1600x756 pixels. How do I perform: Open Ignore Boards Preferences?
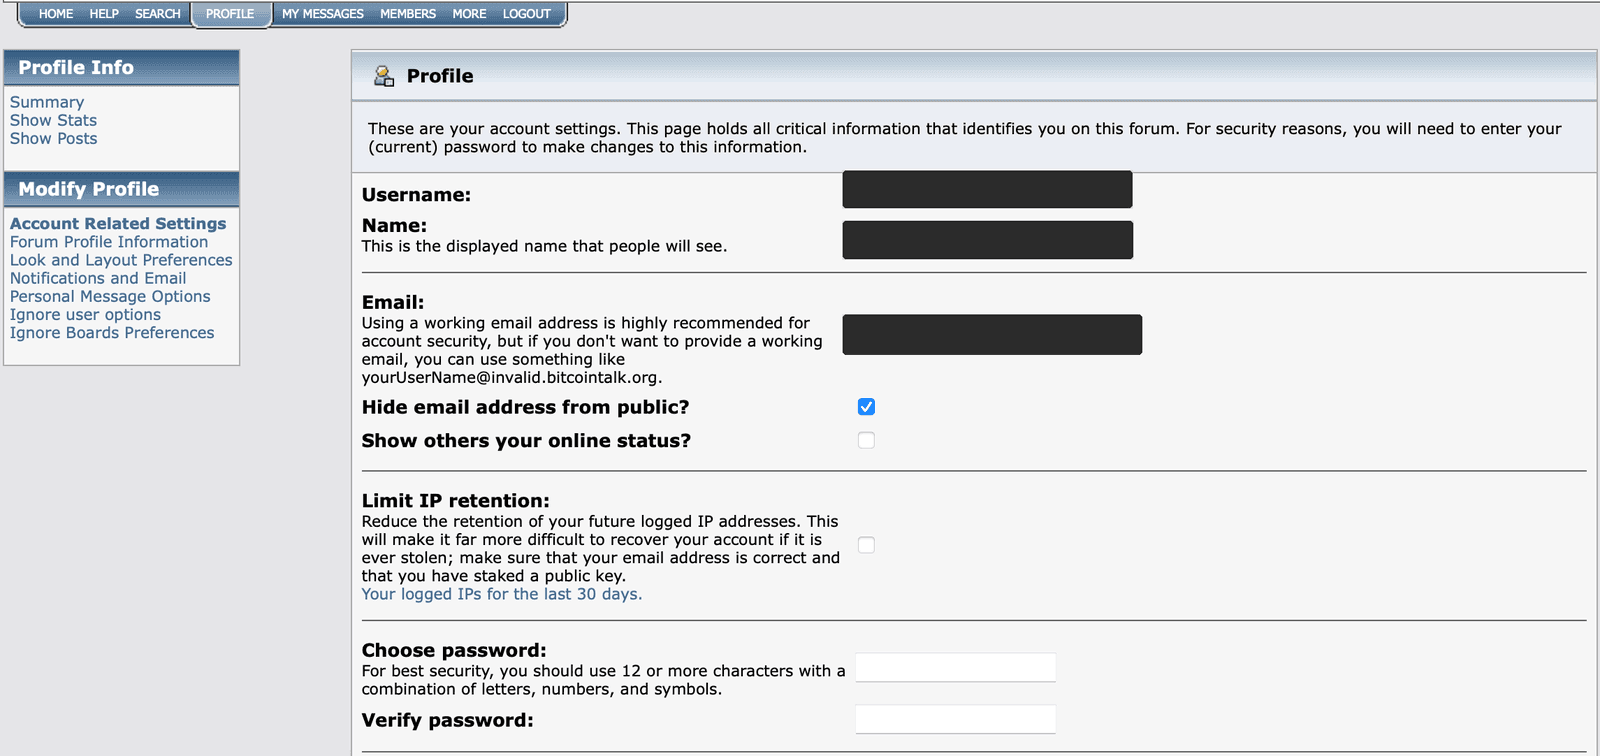pos(112,332)
